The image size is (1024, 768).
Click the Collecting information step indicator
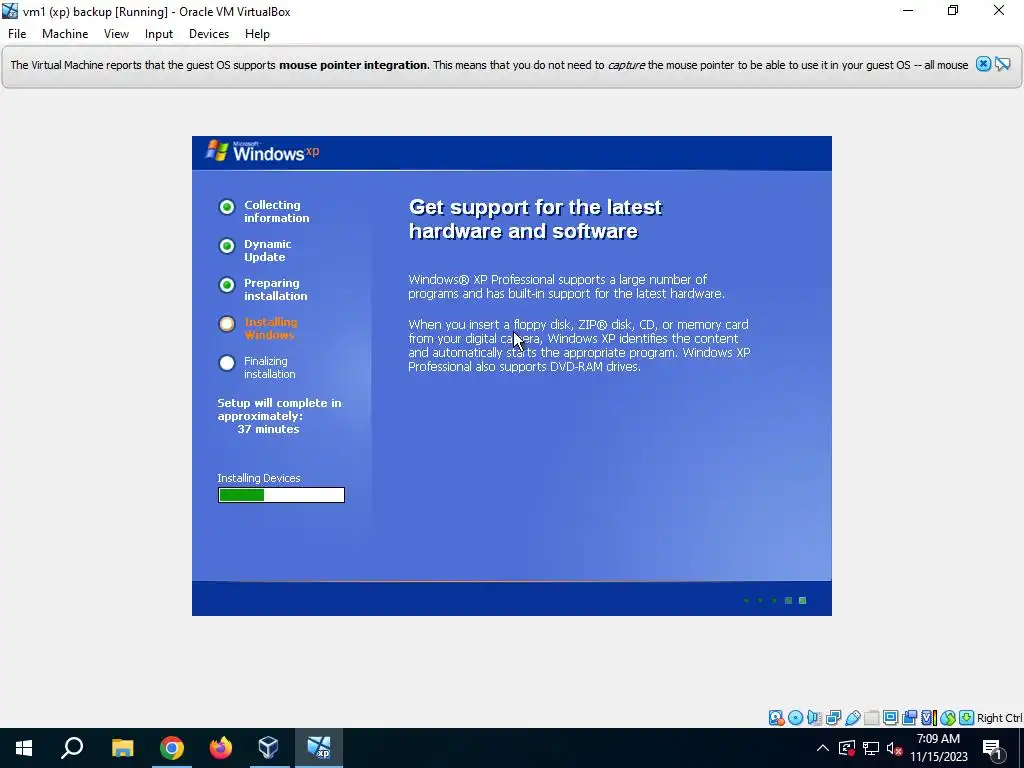click(x=227, y=206)
